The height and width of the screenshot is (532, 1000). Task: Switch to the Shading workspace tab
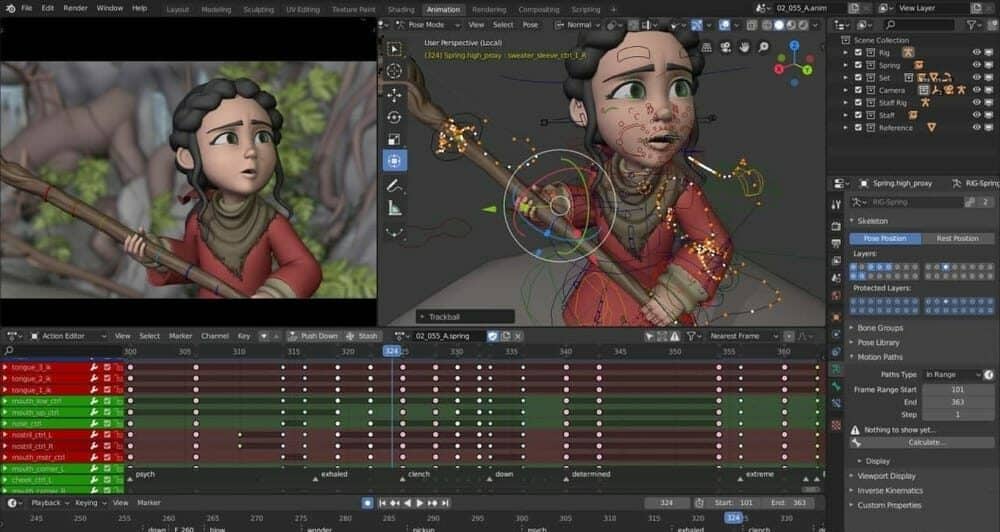click(401, 10)
